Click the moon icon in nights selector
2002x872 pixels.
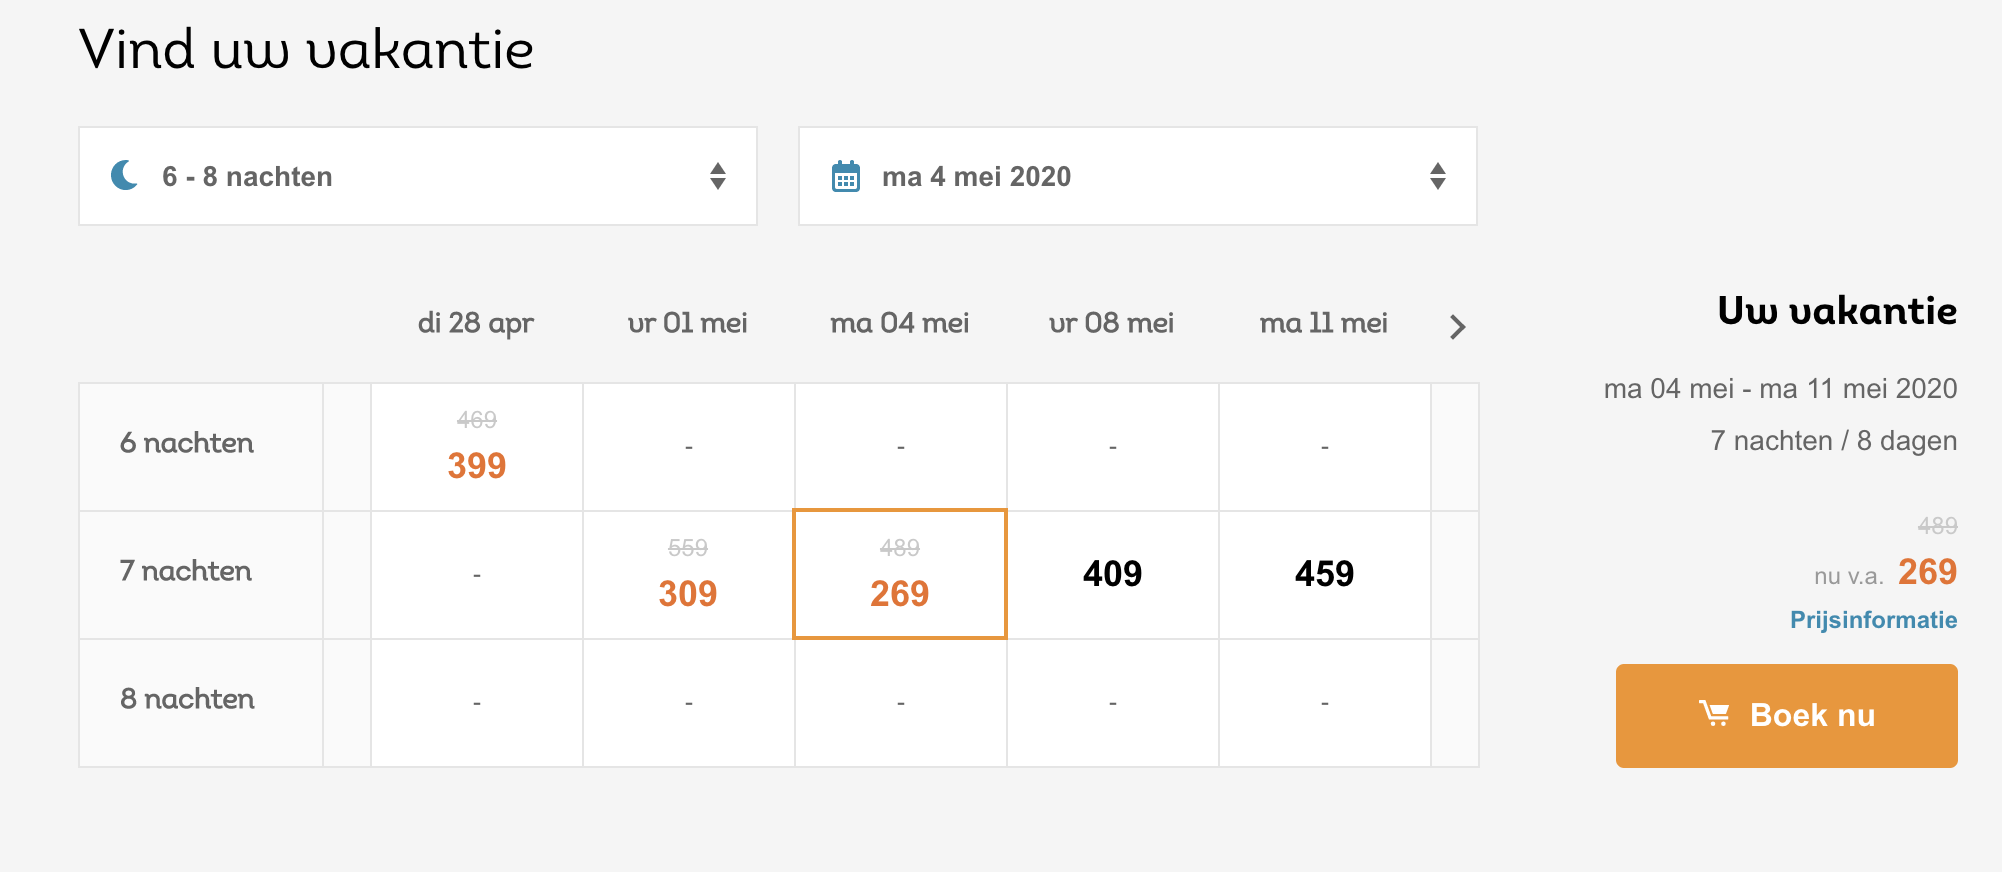coord(125,175)
